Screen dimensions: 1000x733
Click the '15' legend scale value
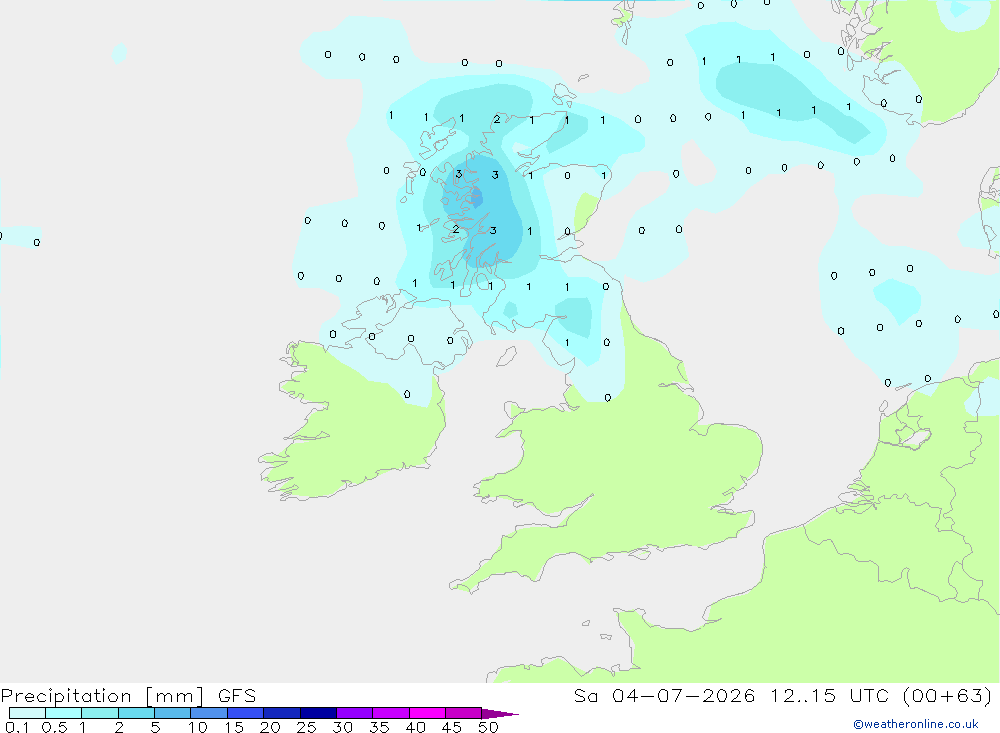[234, 727]
